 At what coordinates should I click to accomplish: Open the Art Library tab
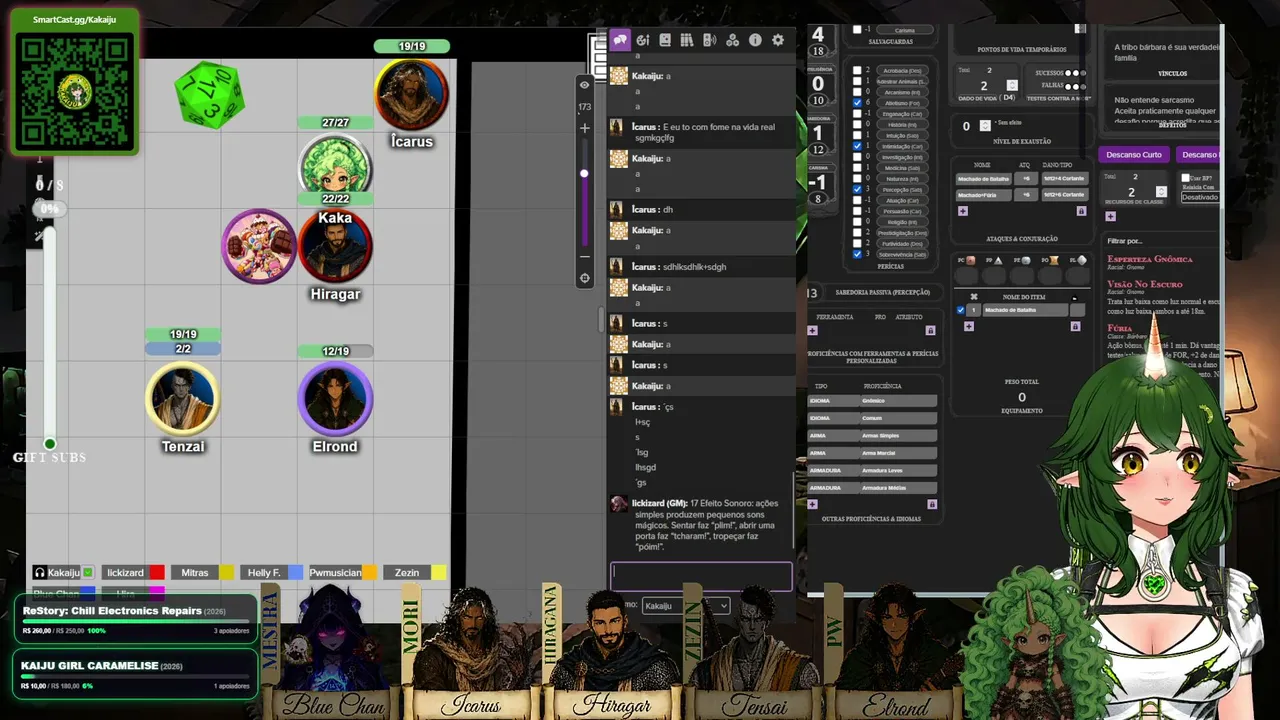click(642, 40)
